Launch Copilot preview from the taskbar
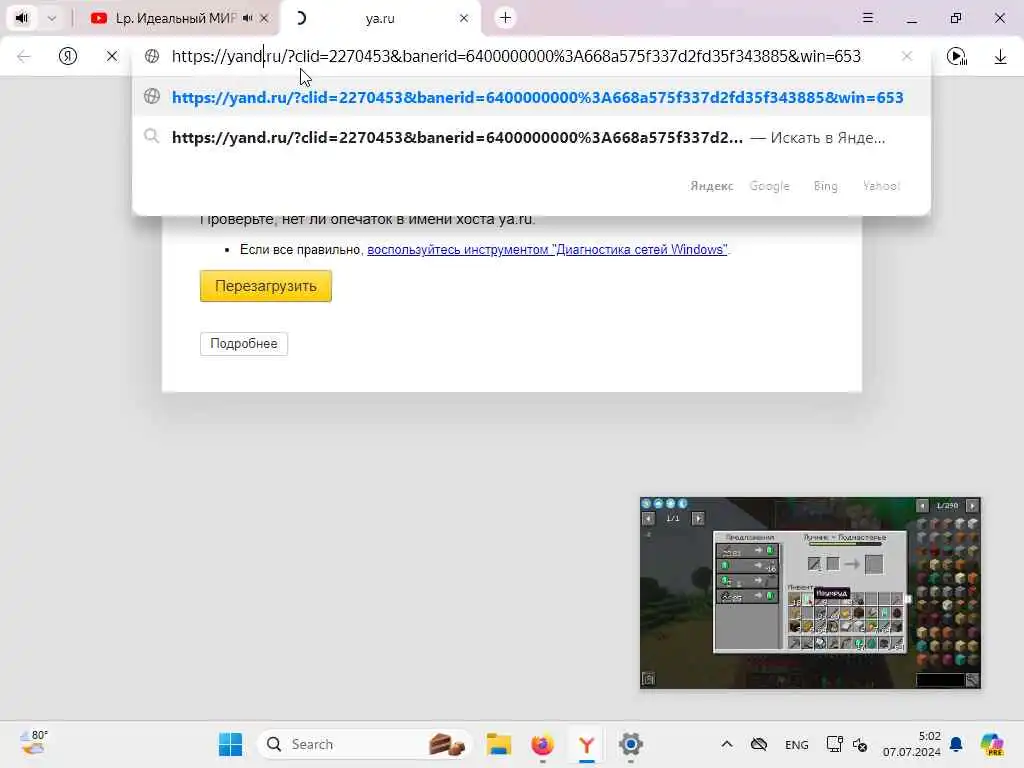This screenshot has width=1024, height=768. tap(992, 744)
